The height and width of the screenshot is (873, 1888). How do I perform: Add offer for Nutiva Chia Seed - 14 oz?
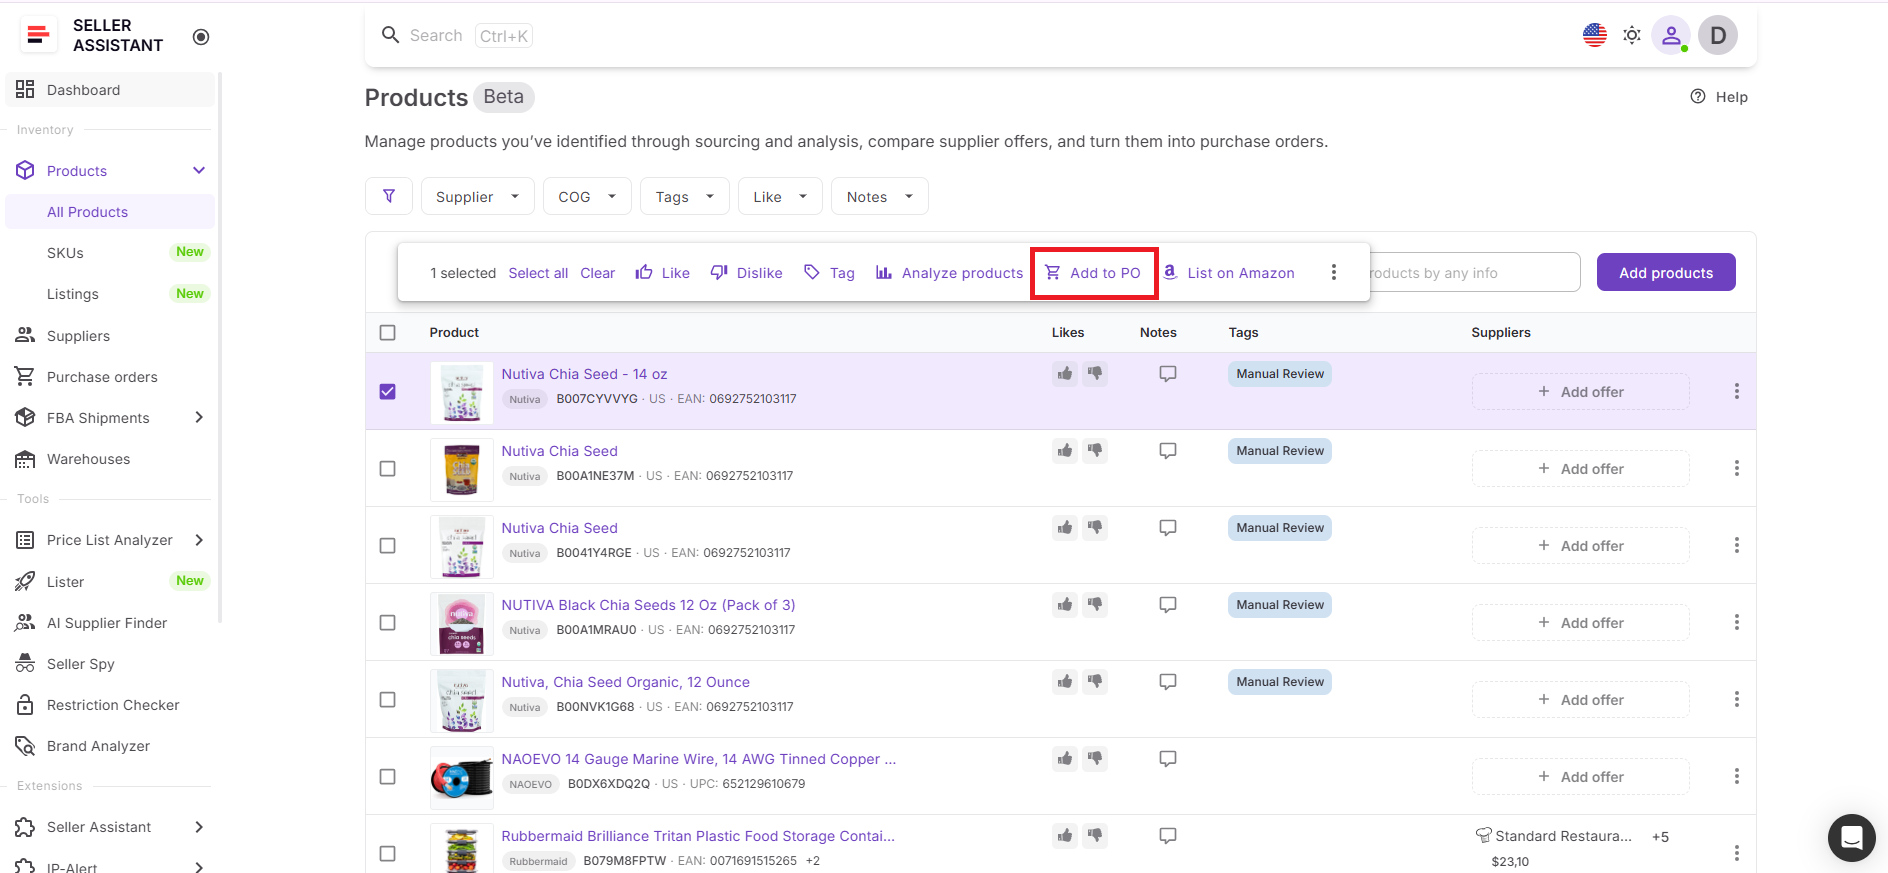(x=1580, y=392)
